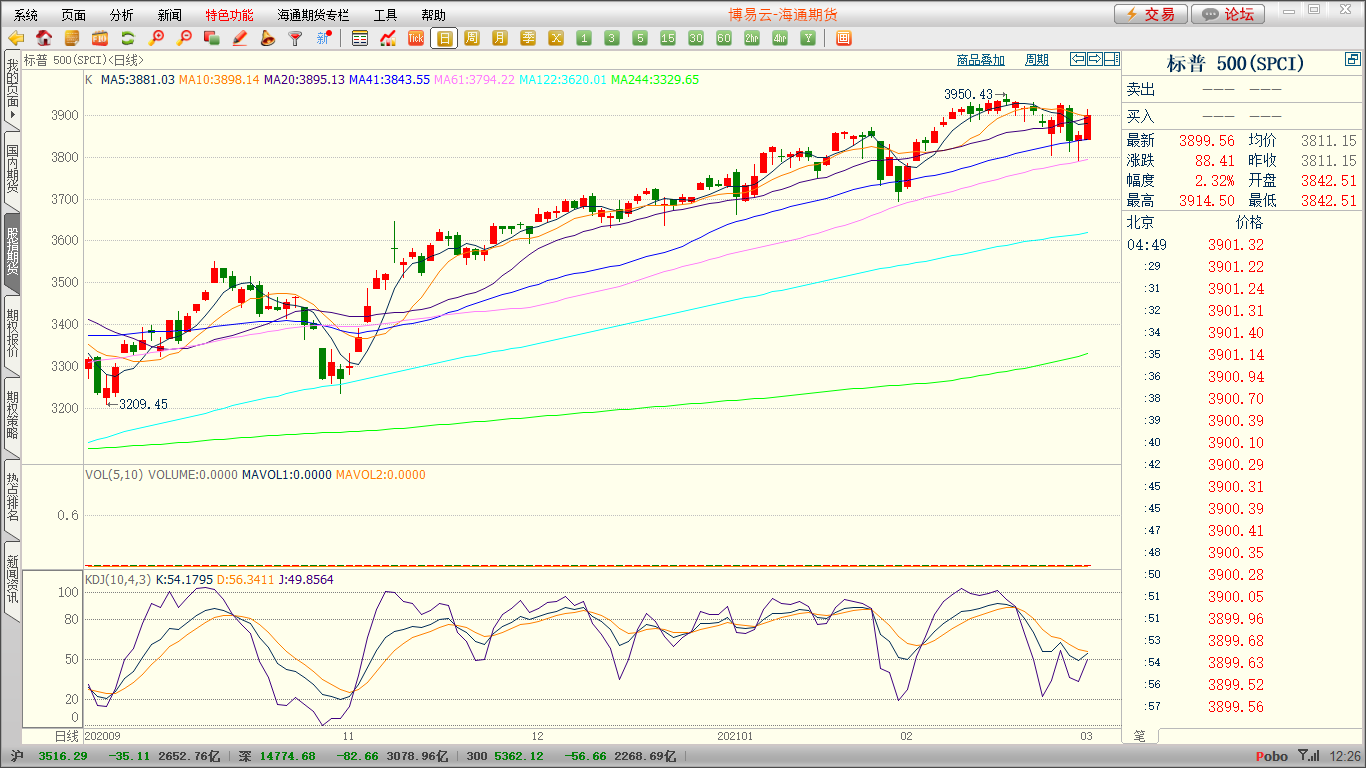Screen dimensions: 1366x768
Task: Open the 工具 menu
Action: pos(385,15)
